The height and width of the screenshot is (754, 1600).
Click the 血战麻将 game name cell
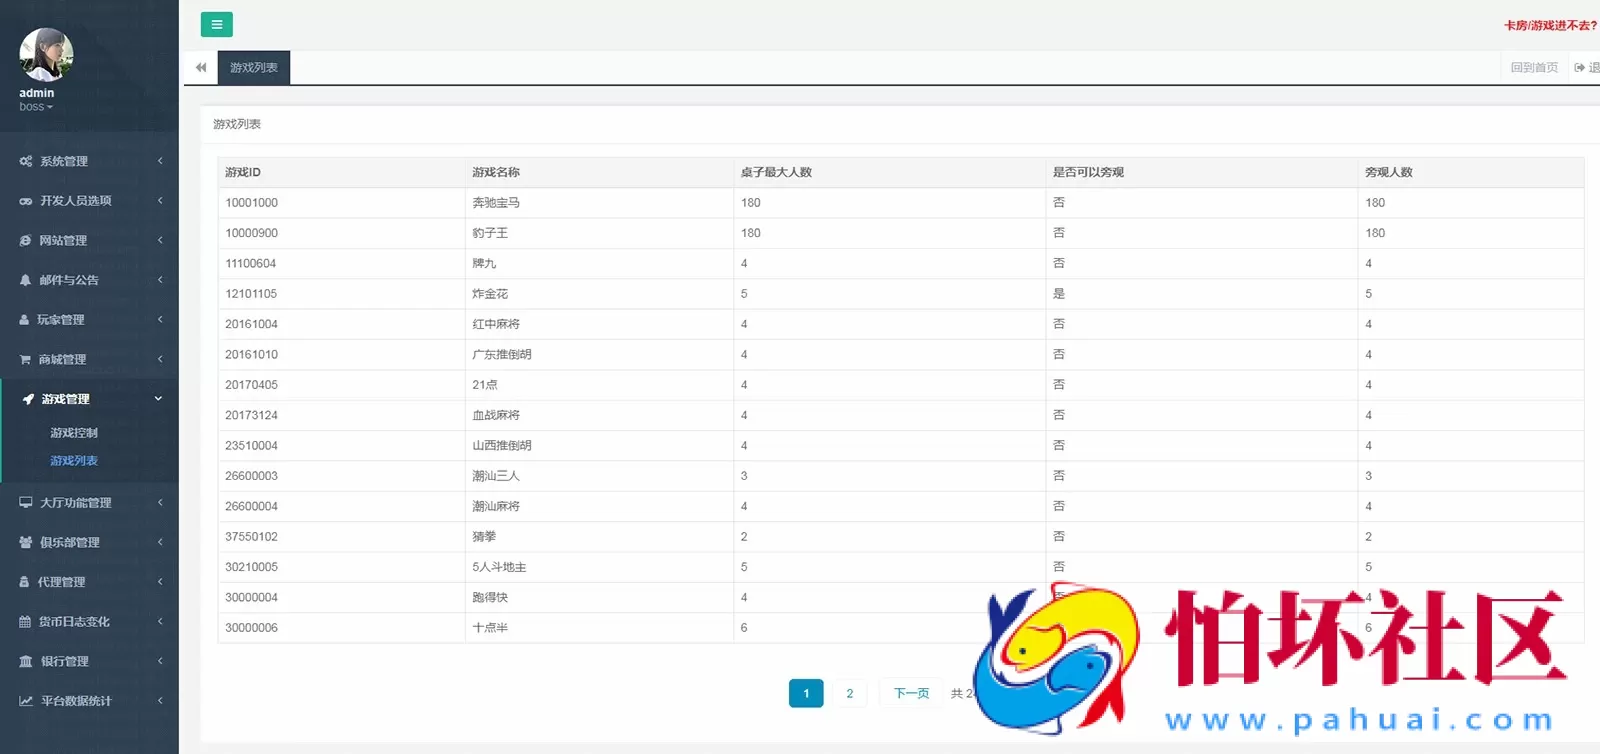coord(599,415)
